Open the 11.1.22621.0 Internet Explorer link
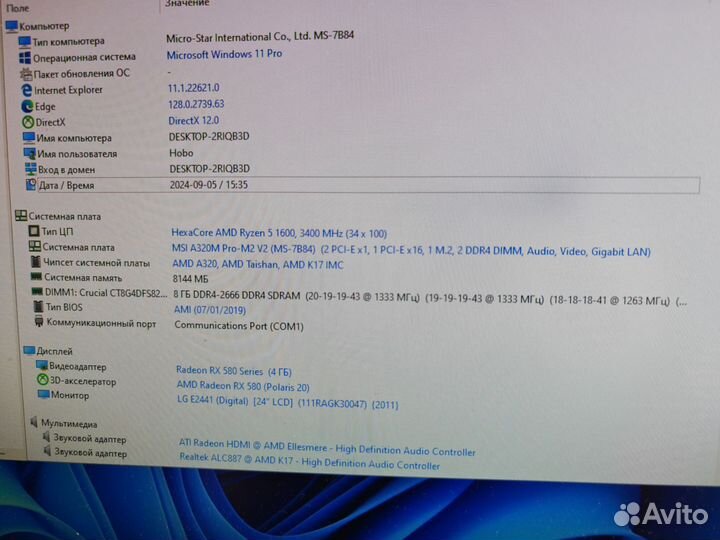720x540 pixels. pyautogui.click(x=193, y=88)
